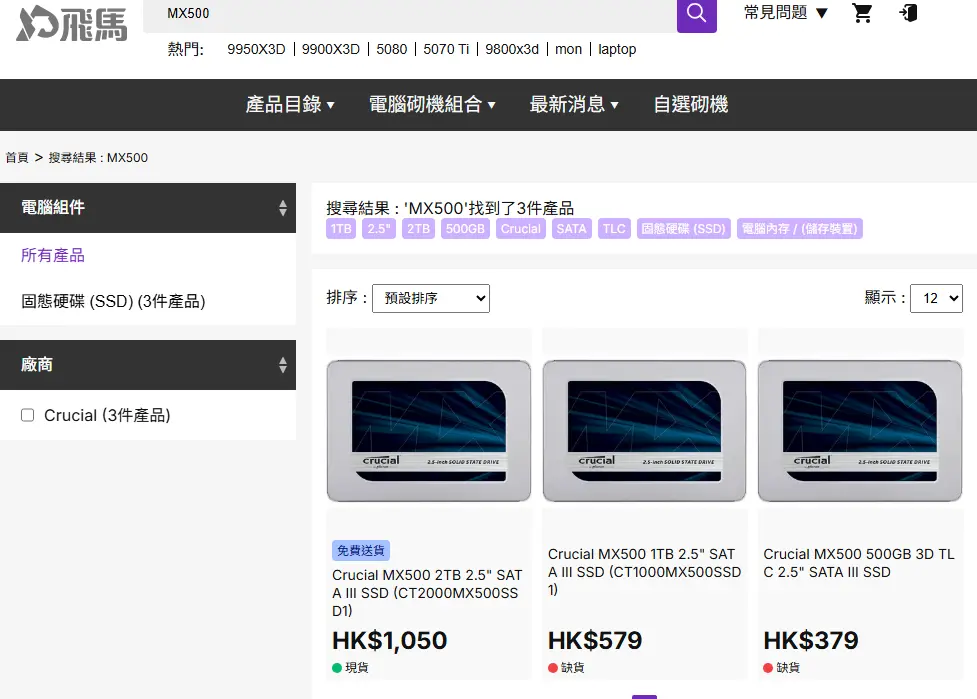Image resolution: width=977 pixels, height=699 pixels.
Task: Click the 2TB filter tag
Action: pos(418,229)
